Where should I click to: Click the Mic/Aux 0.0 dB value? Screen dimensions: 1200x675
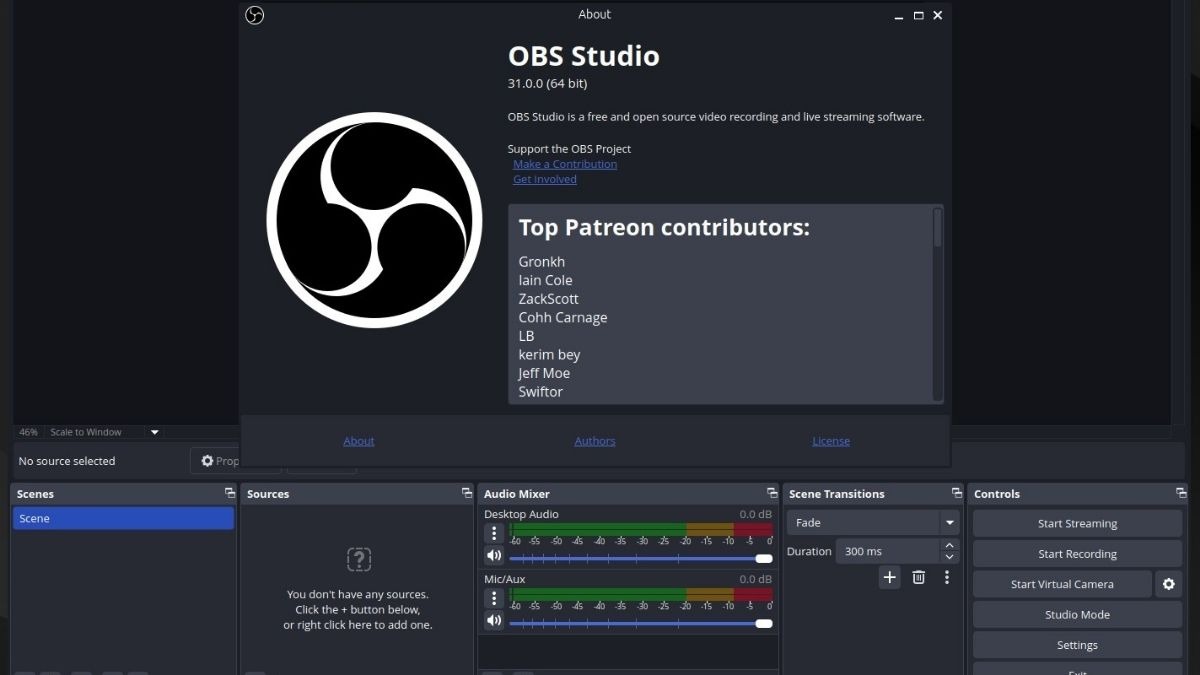755,579
